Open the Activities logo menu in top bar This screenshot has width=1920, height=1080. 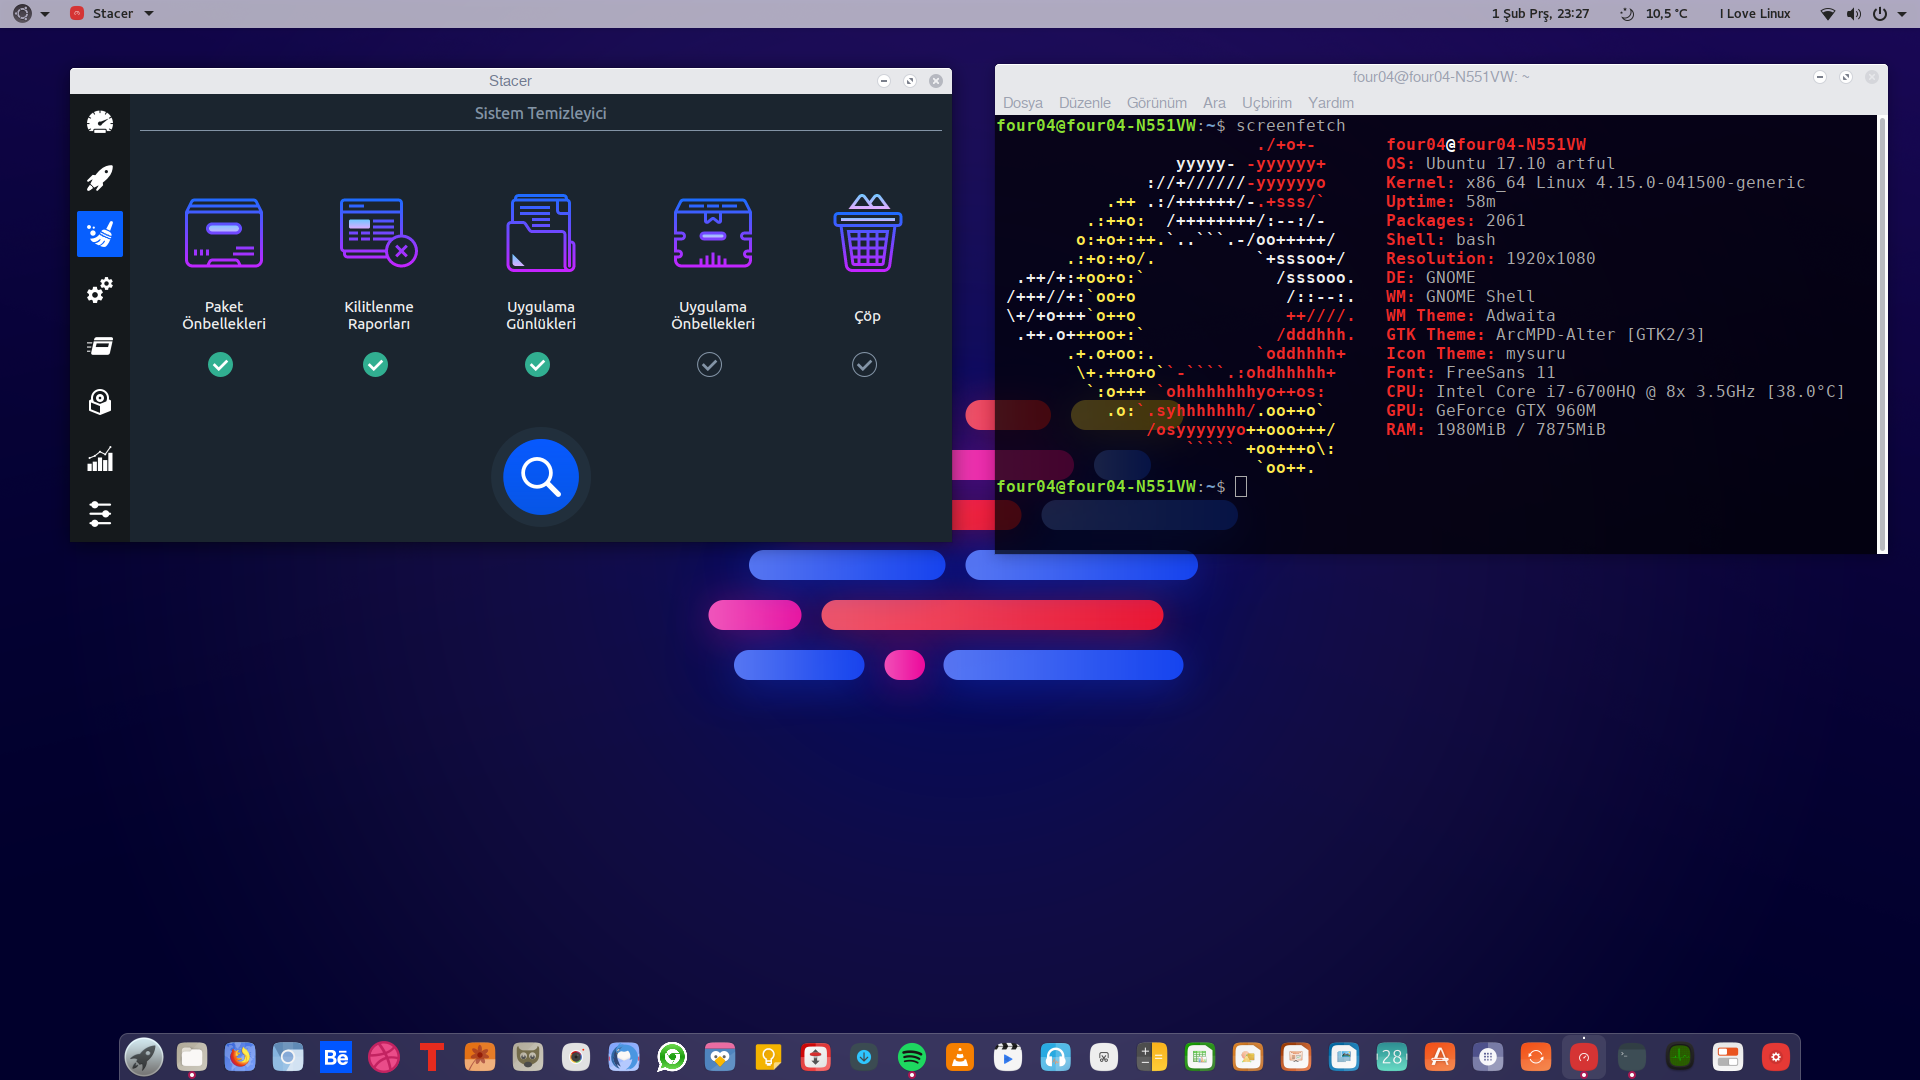tap(30, 14)
